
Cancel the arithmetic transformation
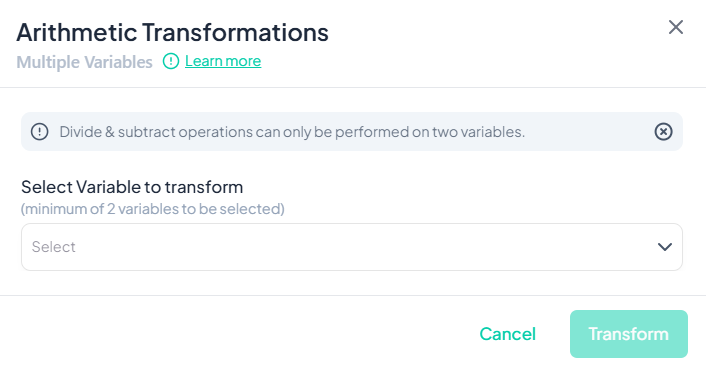[x=507, y=334]
